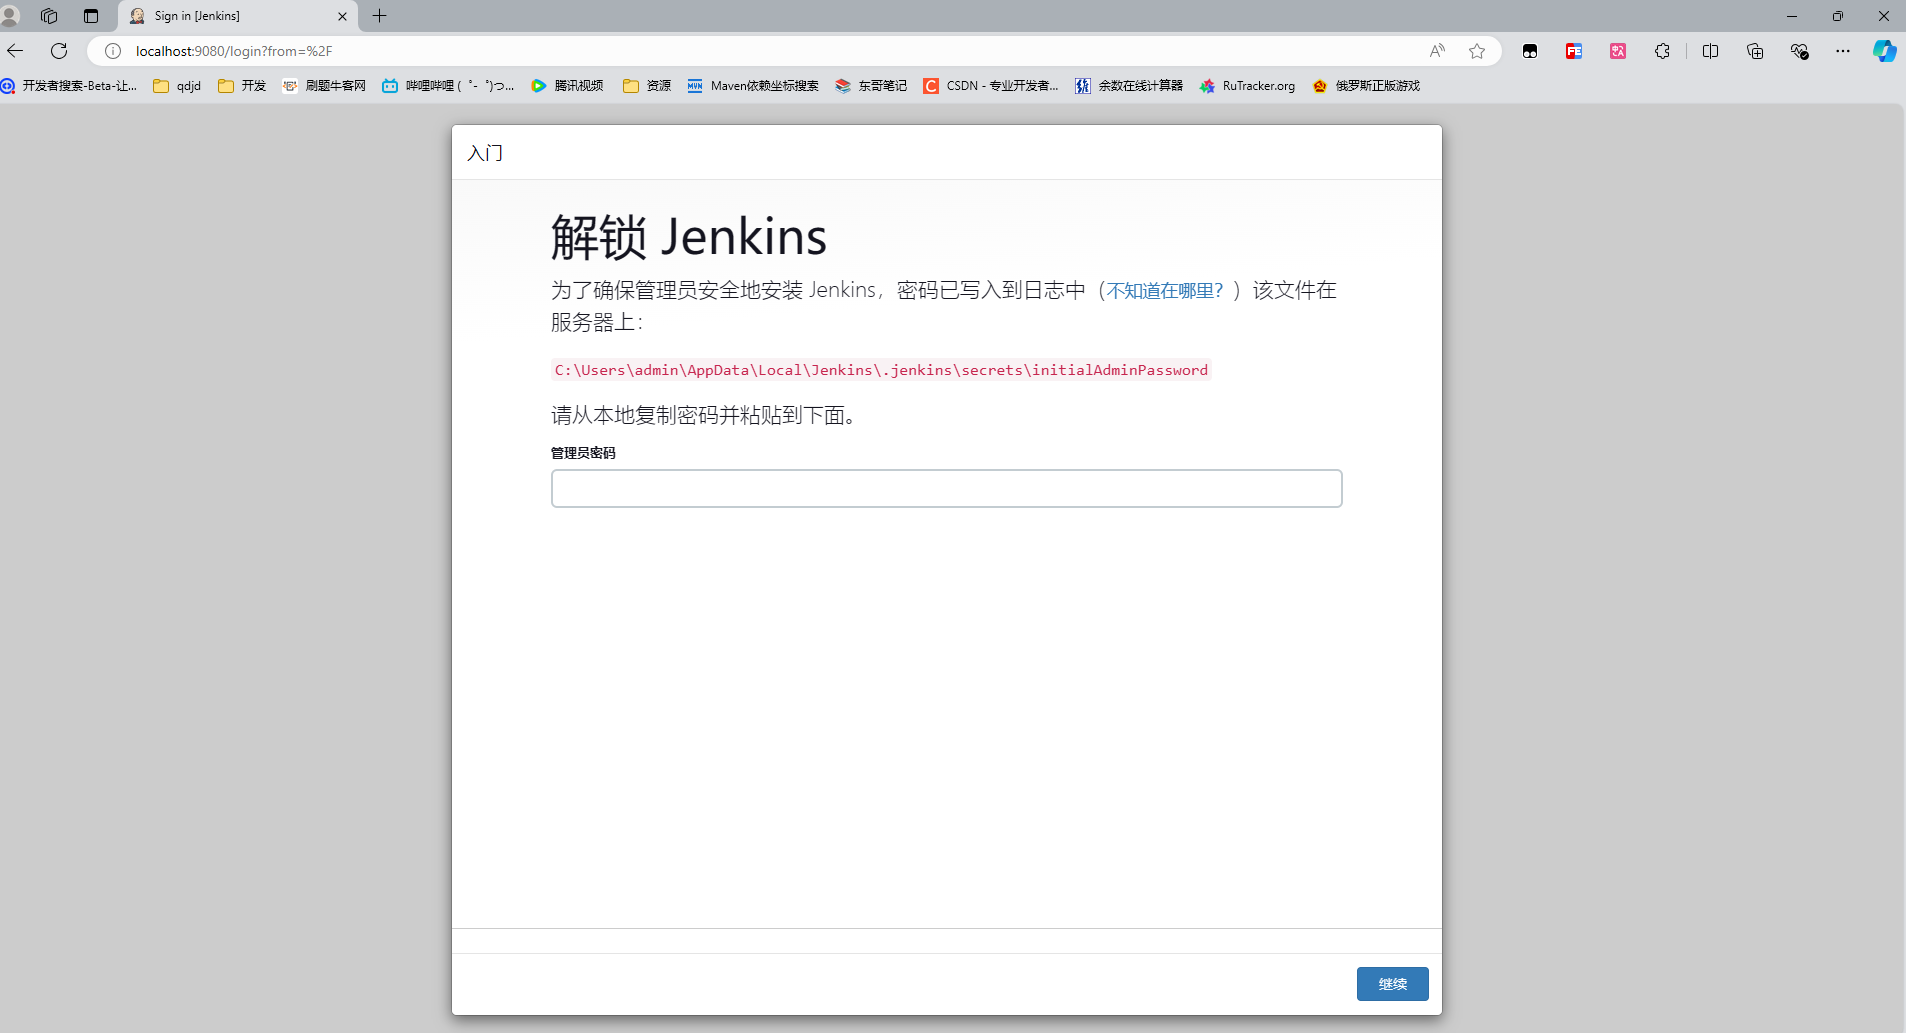1906x1033 pixels.
Task: Add the page to favorites
Action: tap(1478, 51)
